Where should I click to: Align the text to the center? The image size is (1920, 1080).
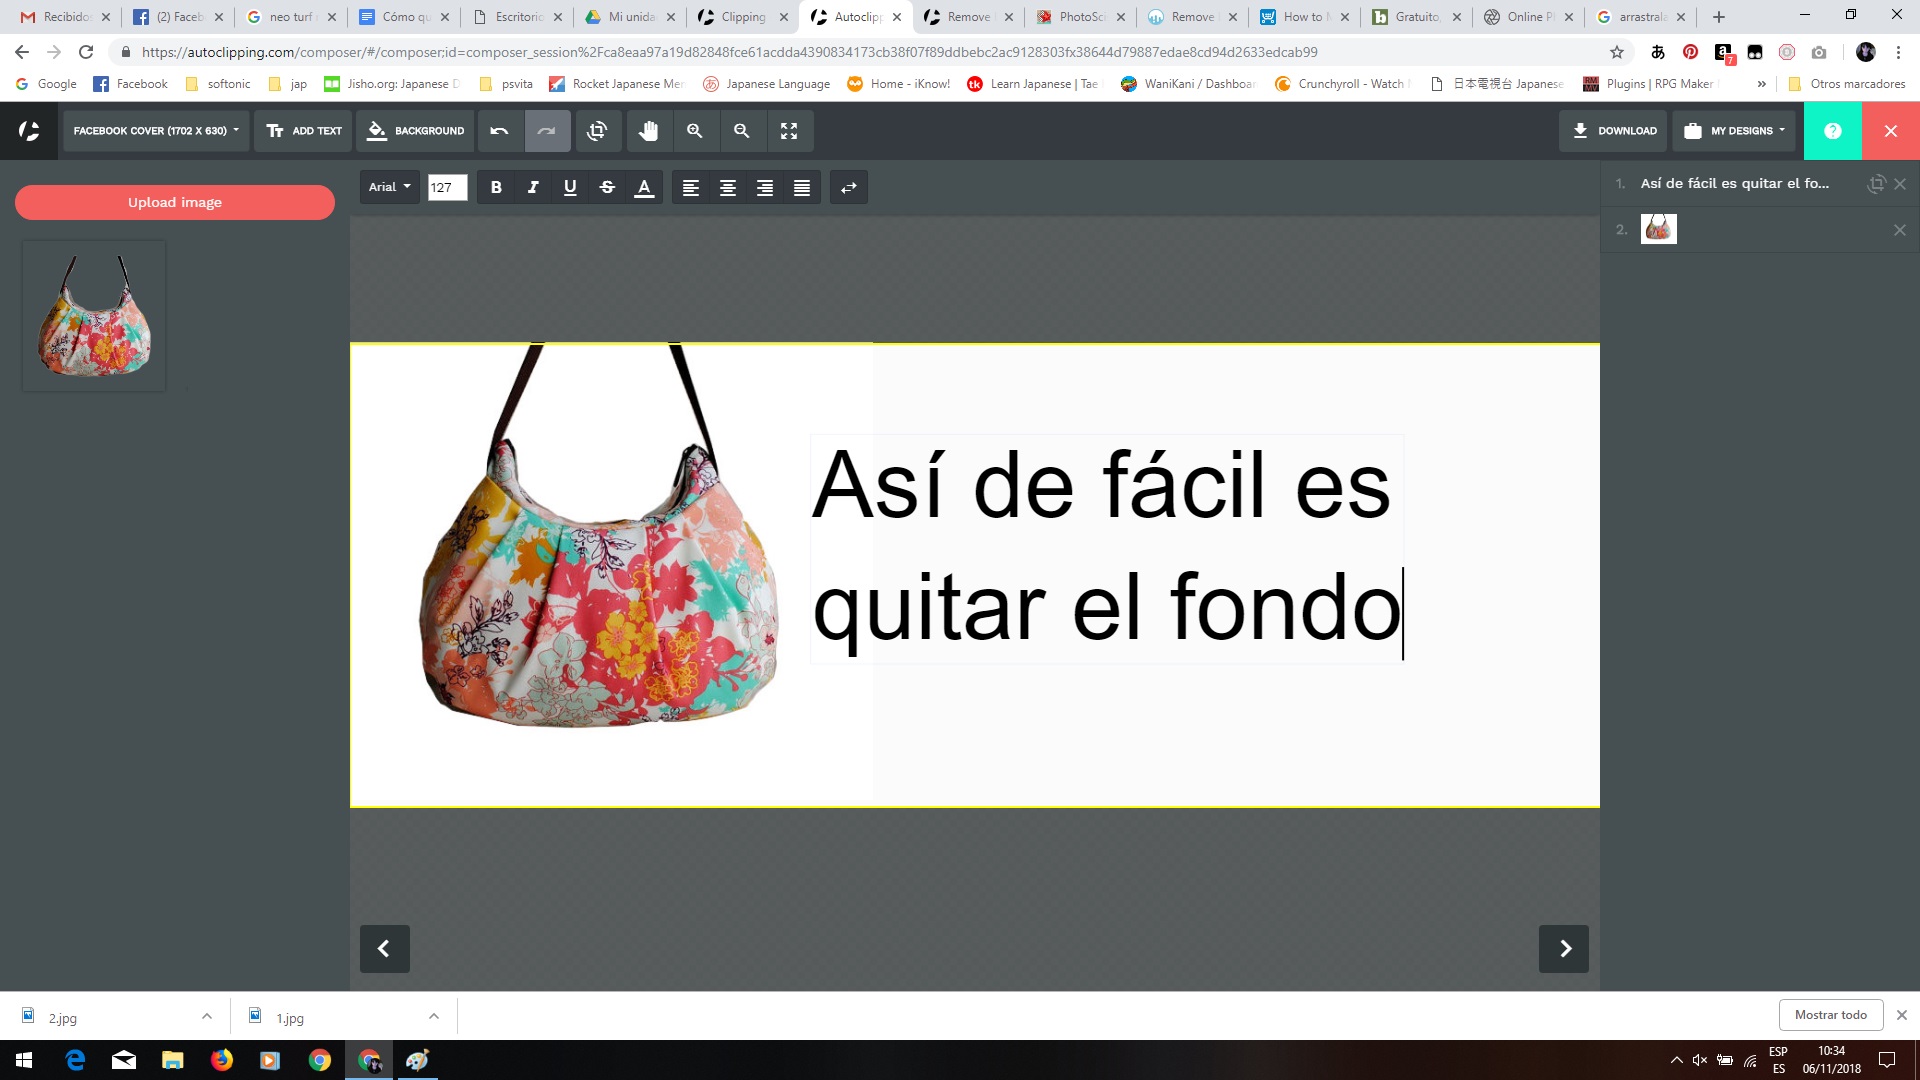tap(727, 187)
